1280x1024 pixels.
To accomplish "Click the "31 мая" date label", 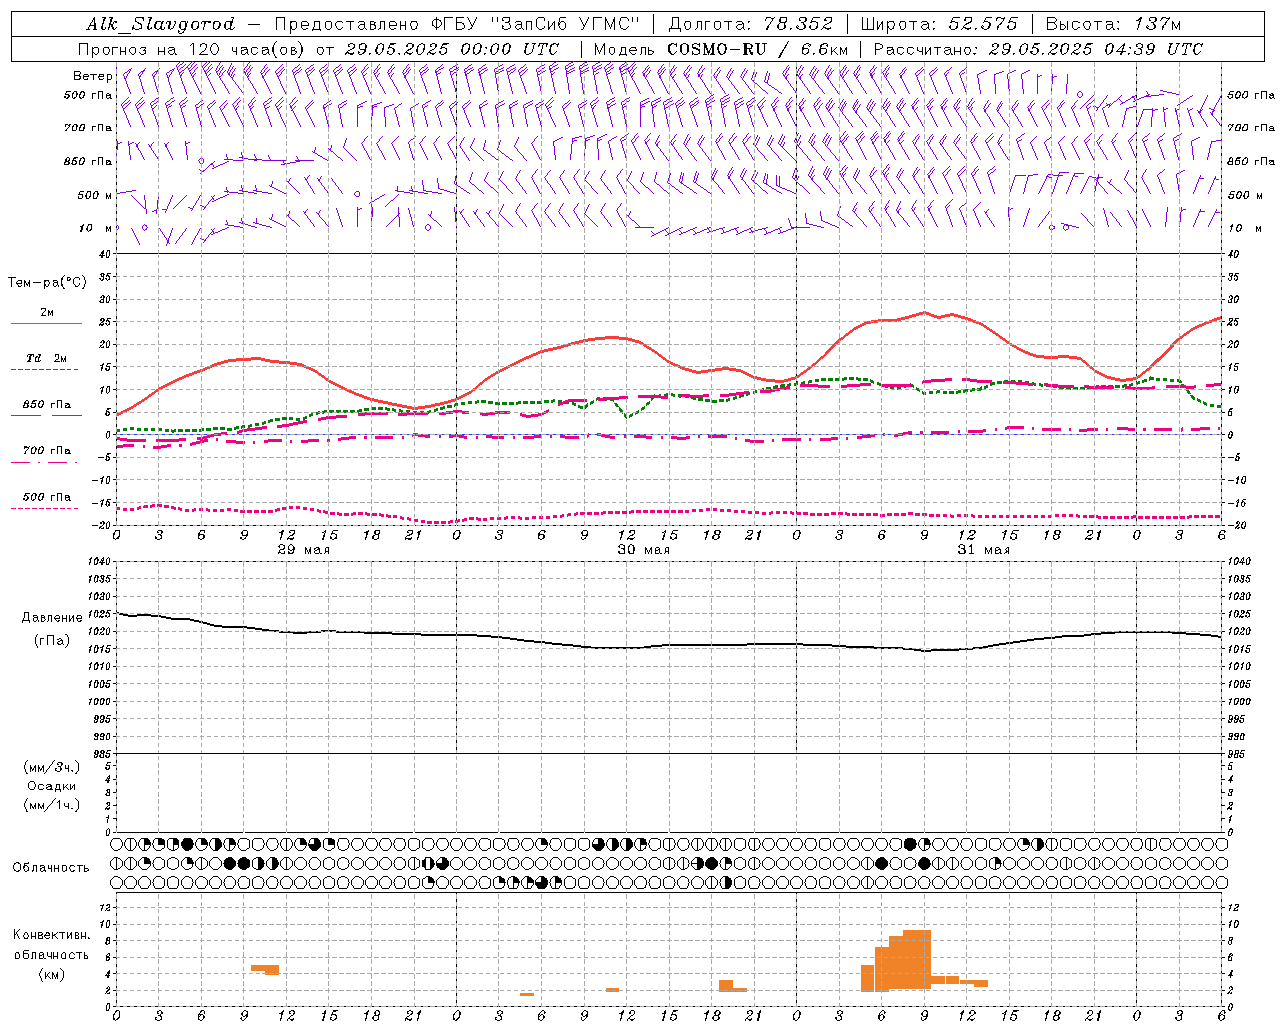I will click(x=983, y=550).
